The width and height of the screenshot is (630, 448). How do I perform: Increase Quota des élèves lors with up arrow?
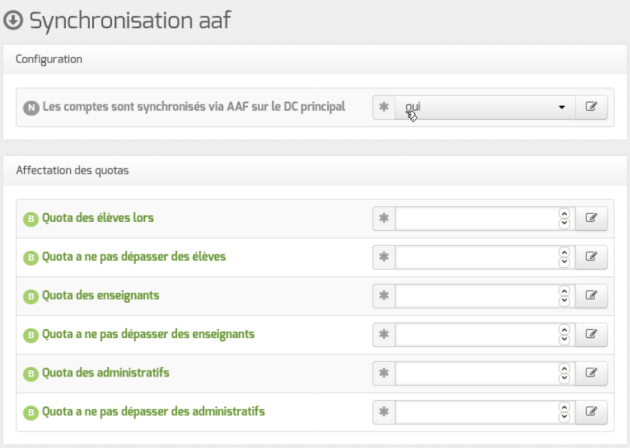(564, 214)
